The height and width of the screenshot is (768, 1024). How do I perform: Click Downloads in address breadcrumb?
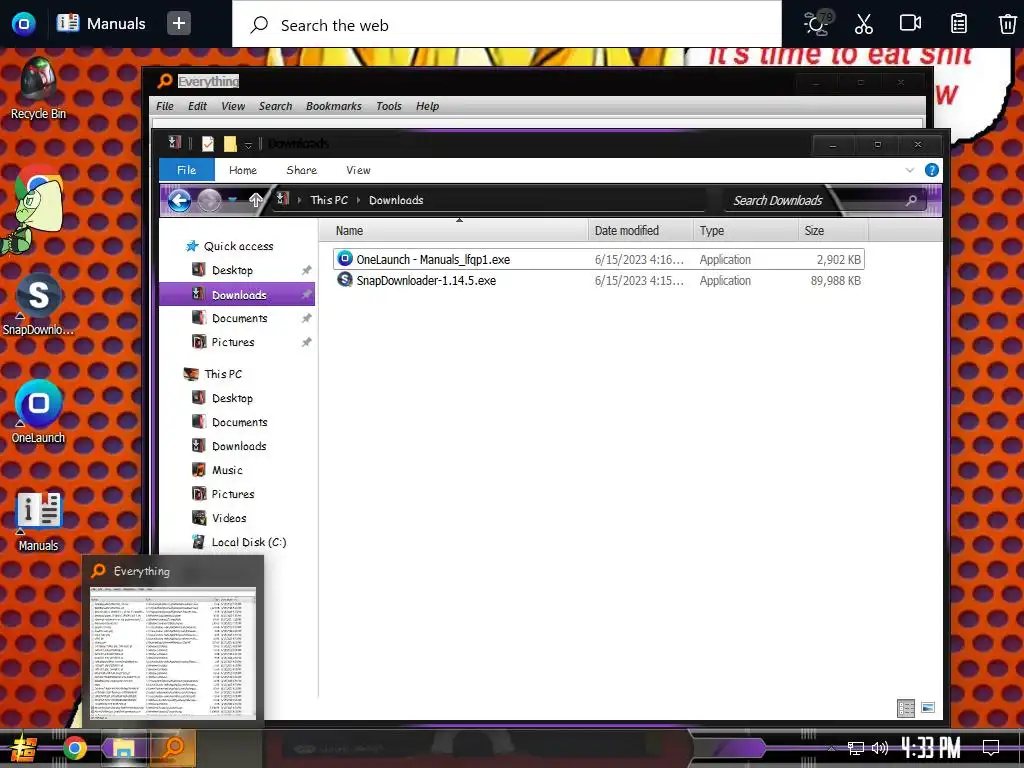pyautogui.click(x=396, y=200)
